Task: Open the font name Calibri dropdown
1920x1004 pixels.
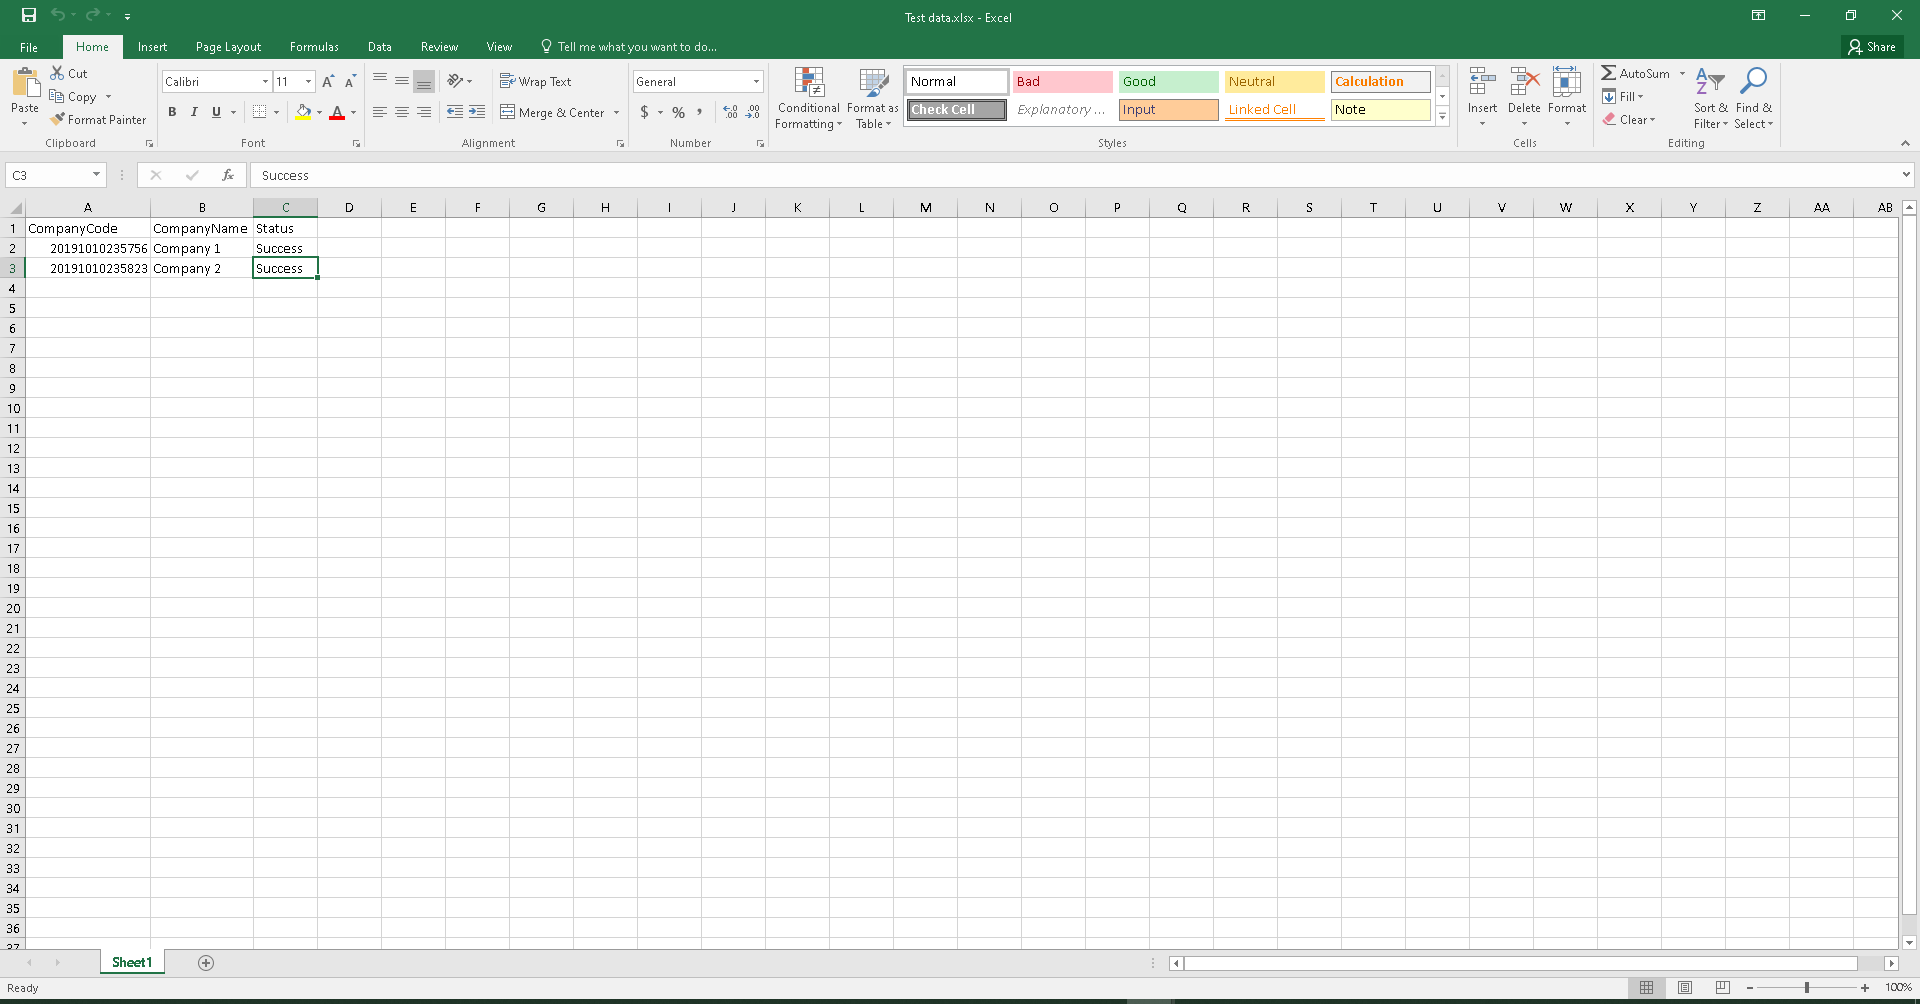Action: tap(265, 82)
